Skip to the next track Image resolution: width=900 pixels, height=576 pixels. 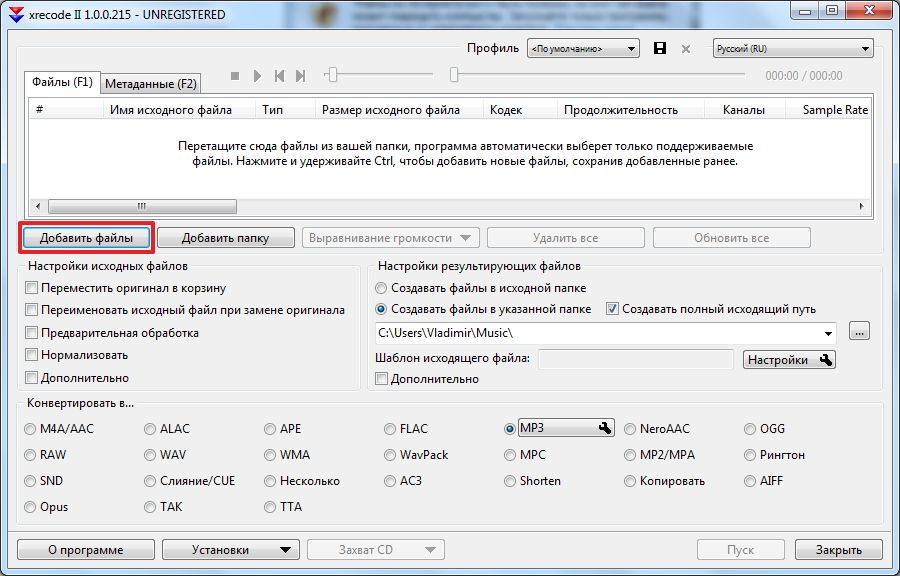pos(300,76)
